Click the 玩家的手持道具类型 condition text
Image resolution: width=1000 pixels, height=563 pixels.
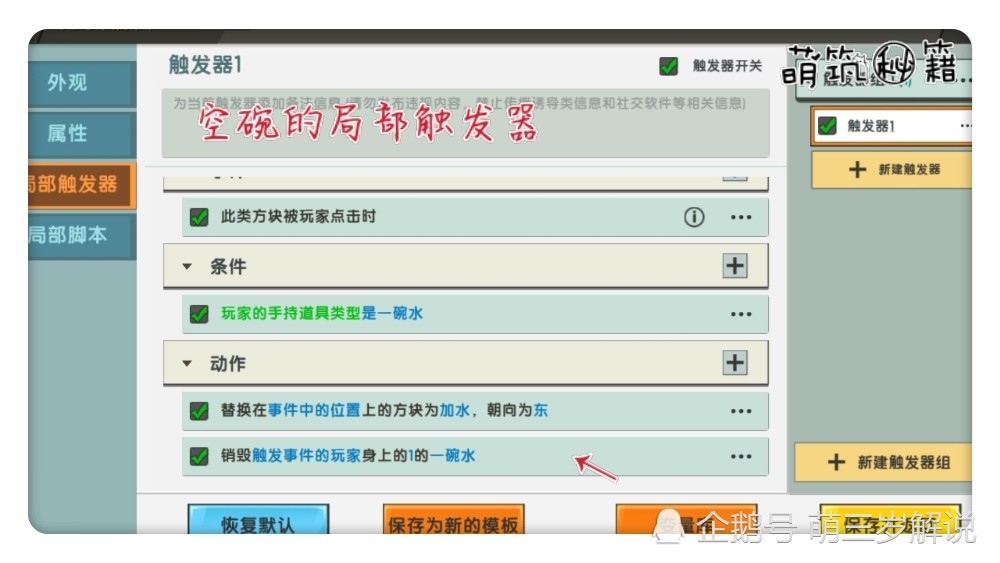[x=291, y=314]
